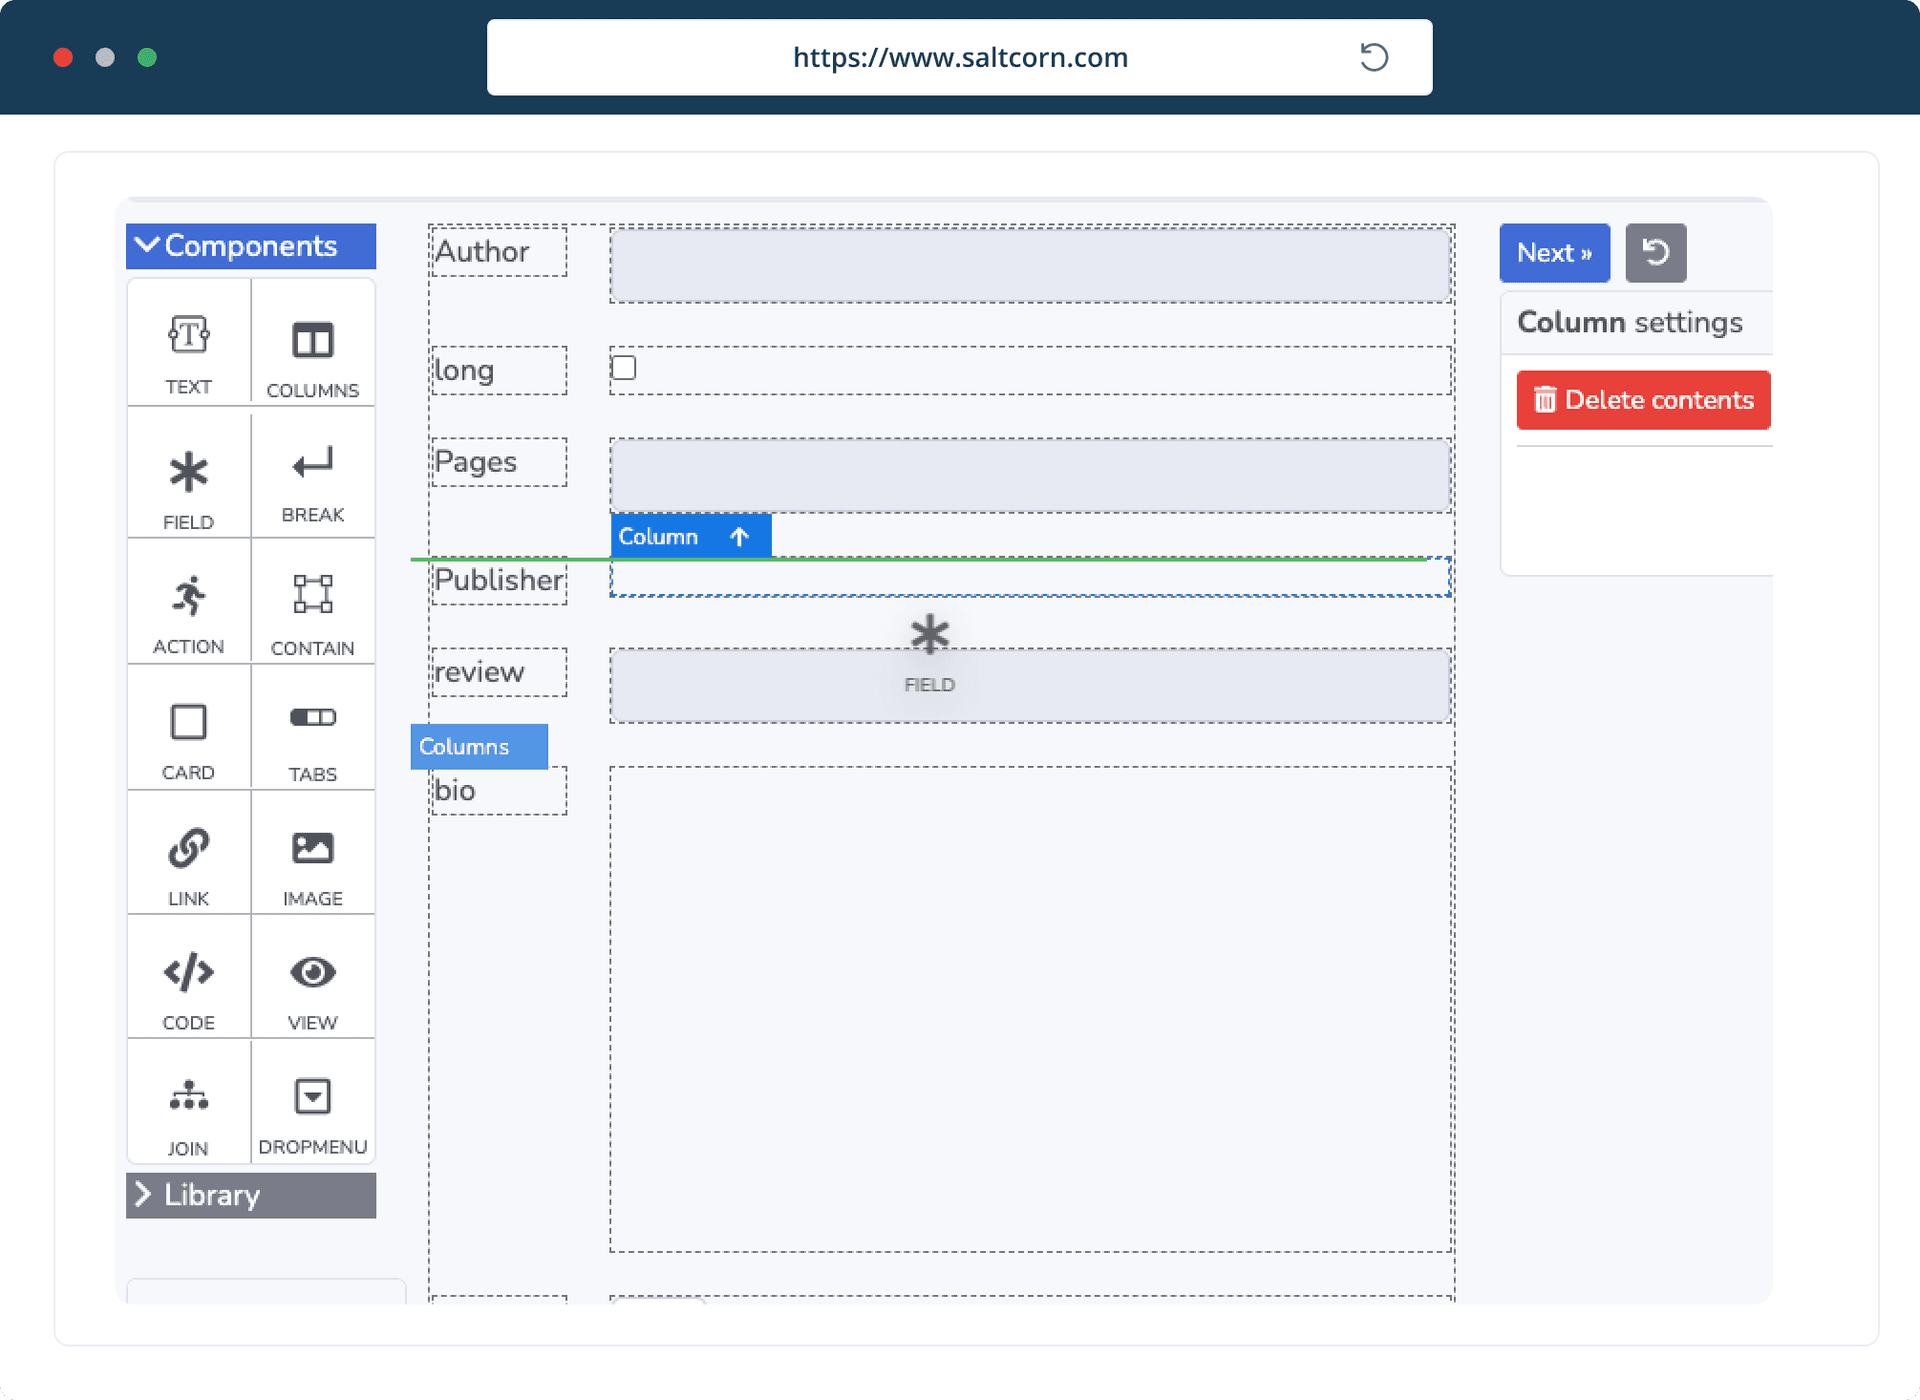This screenshot has height=1400, width=1920.
Task: Move the selected Column up
Action: [x=739, y=536]
